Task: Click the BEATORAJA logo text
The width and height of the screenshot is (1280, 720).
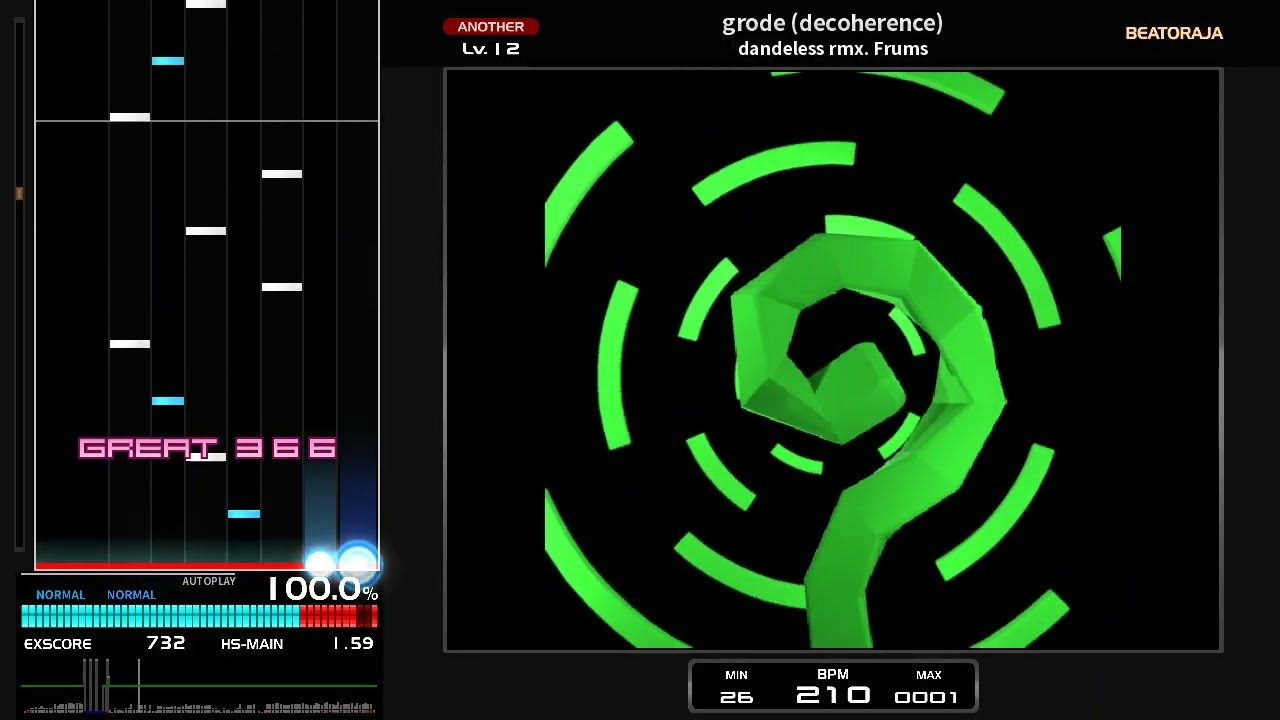Action: pyautogui.click(x=1174, y=33)
